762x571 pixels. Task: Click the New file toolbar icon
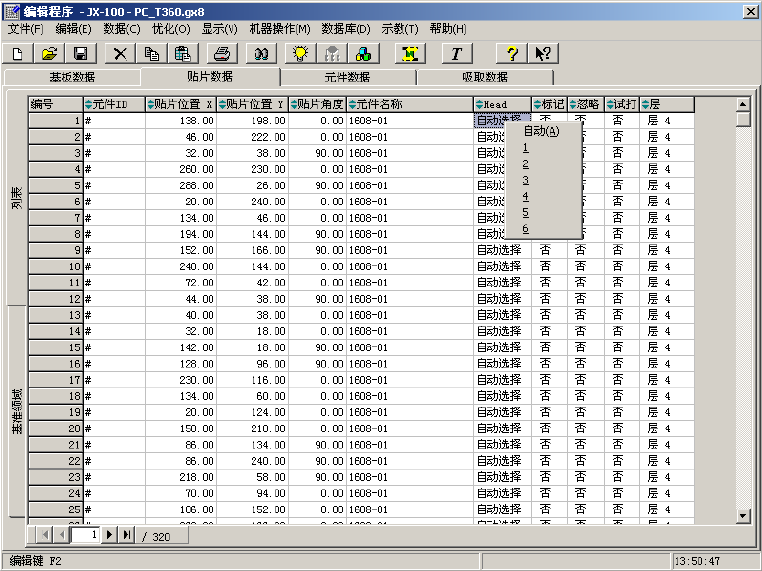18,53
